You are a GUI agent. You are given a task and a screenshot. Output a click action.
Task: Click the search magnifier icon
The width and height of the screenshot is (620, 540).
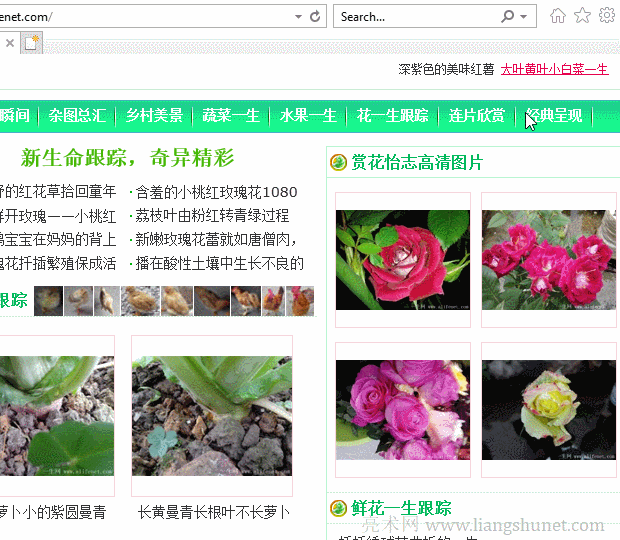click(508, 16)
